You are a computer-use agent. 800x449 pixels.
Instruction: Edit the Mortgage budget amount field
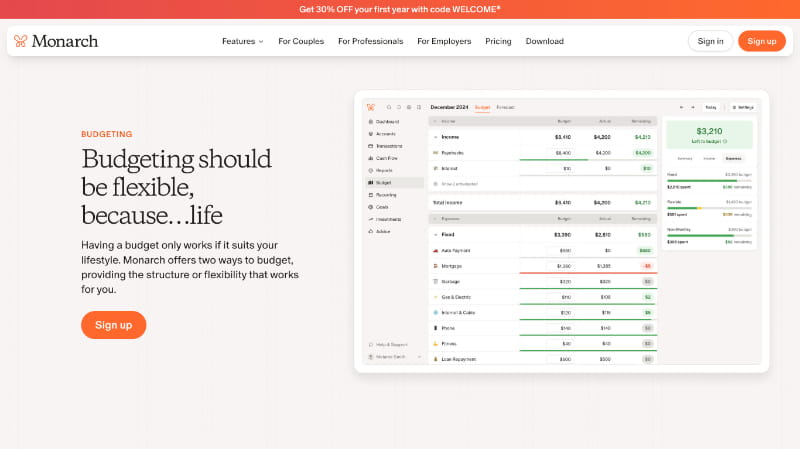tap(560, 266)
